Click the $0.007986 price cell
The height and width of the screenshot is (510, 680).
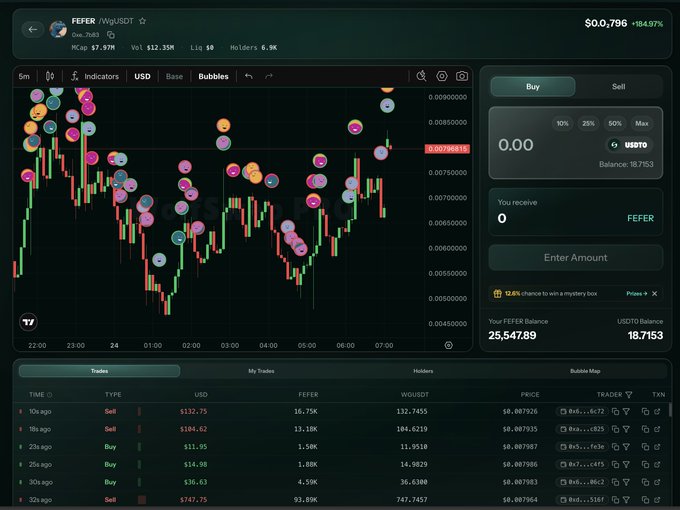520,464
